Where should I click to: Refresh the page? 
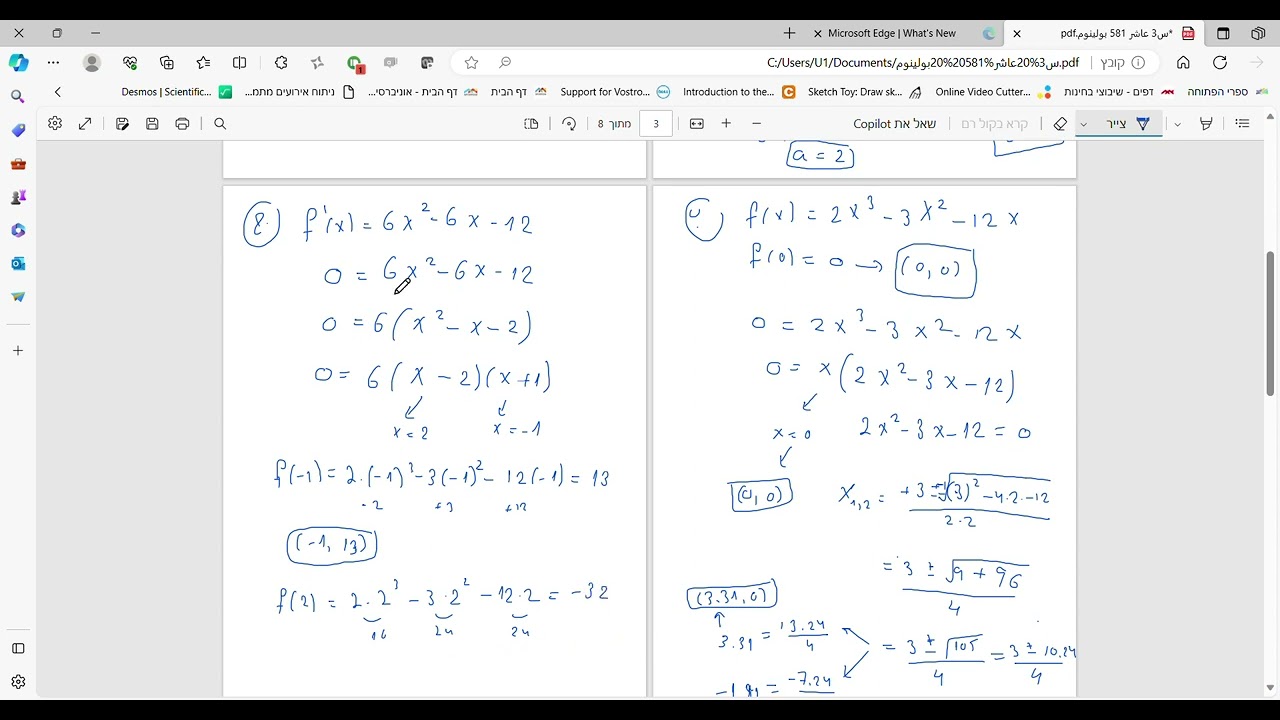(1220, 62)
